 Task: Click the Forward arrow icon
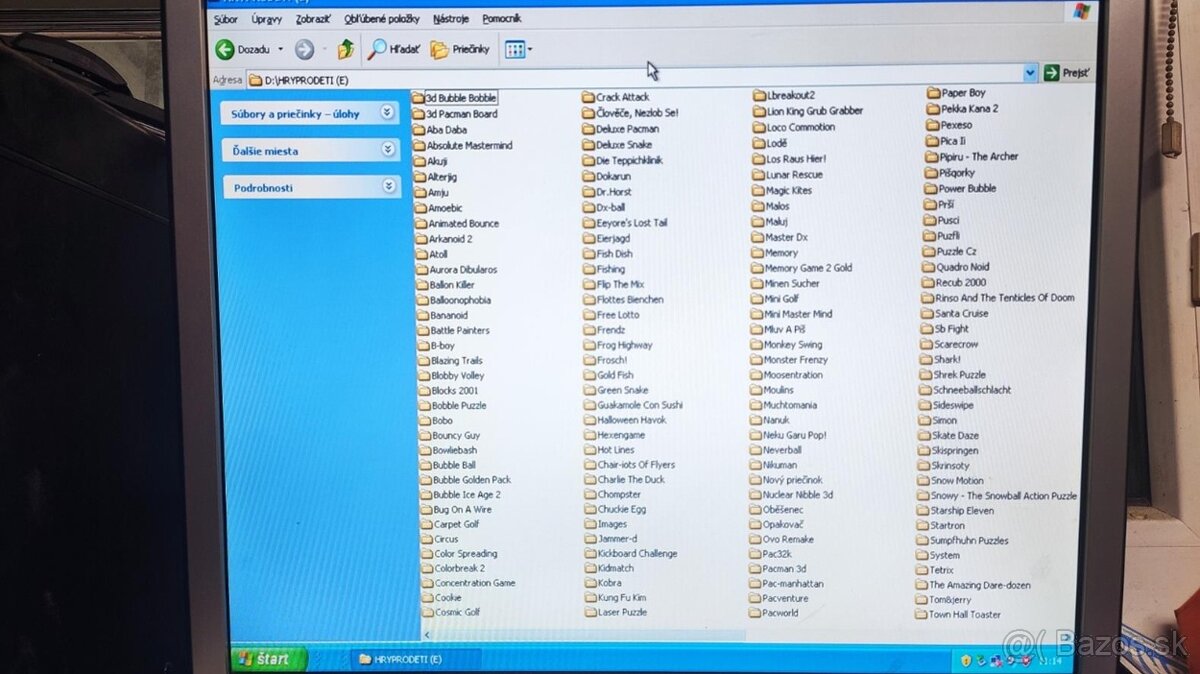pyautogui.click(x=304, y=49)
